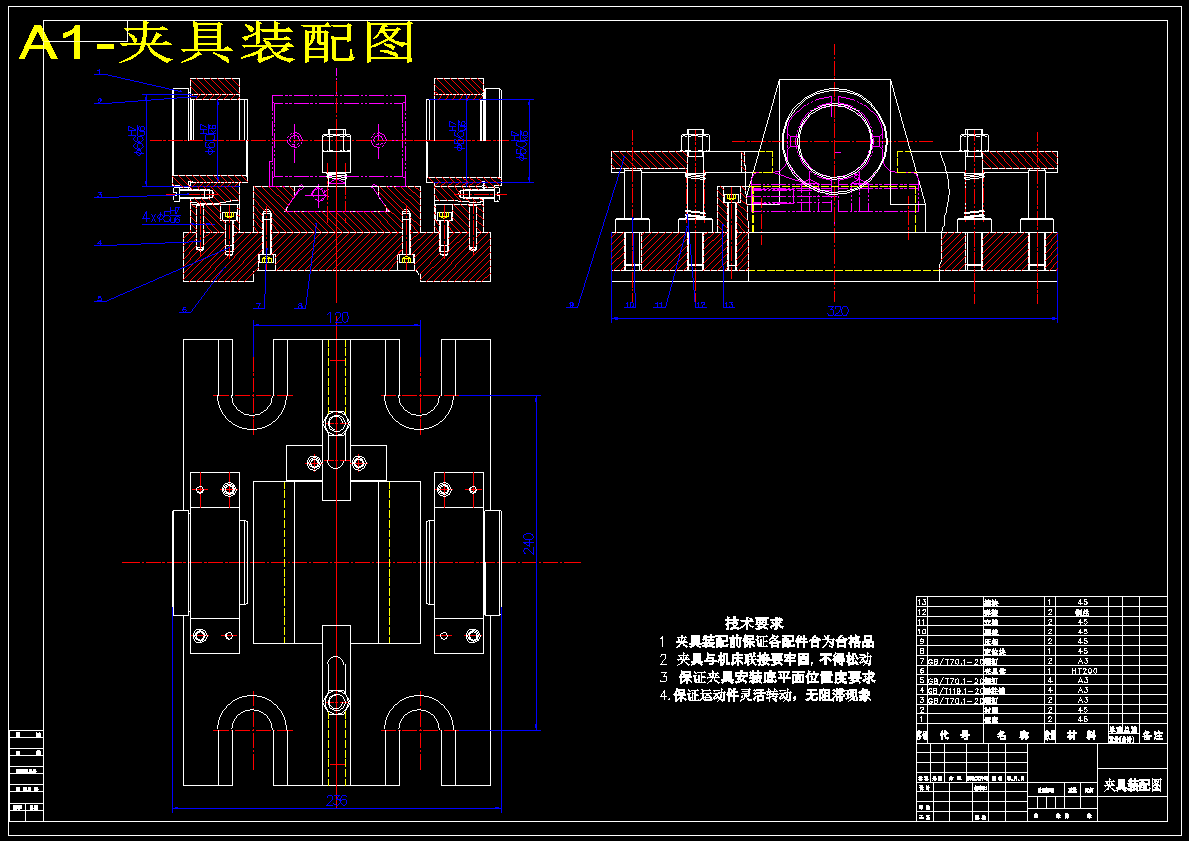Select the '备注' column header

(x=1153, y=735)
